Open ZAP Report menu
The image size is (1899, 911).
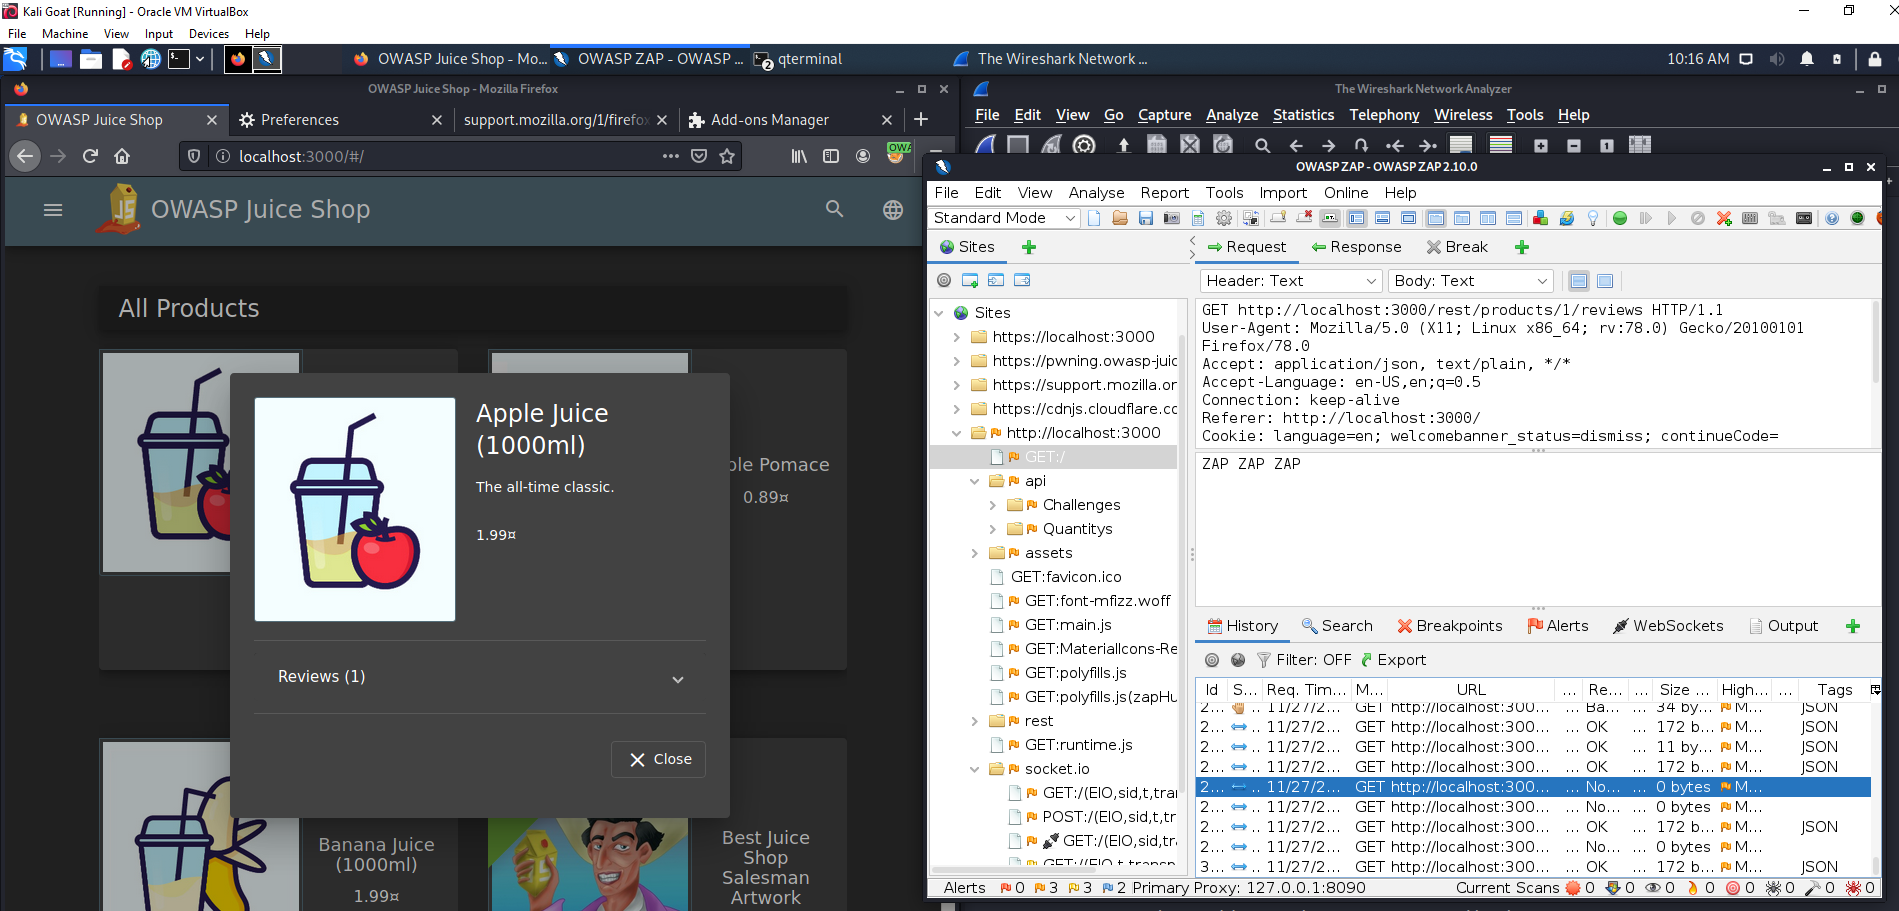pyautogui.click(x=1165, y=193)
